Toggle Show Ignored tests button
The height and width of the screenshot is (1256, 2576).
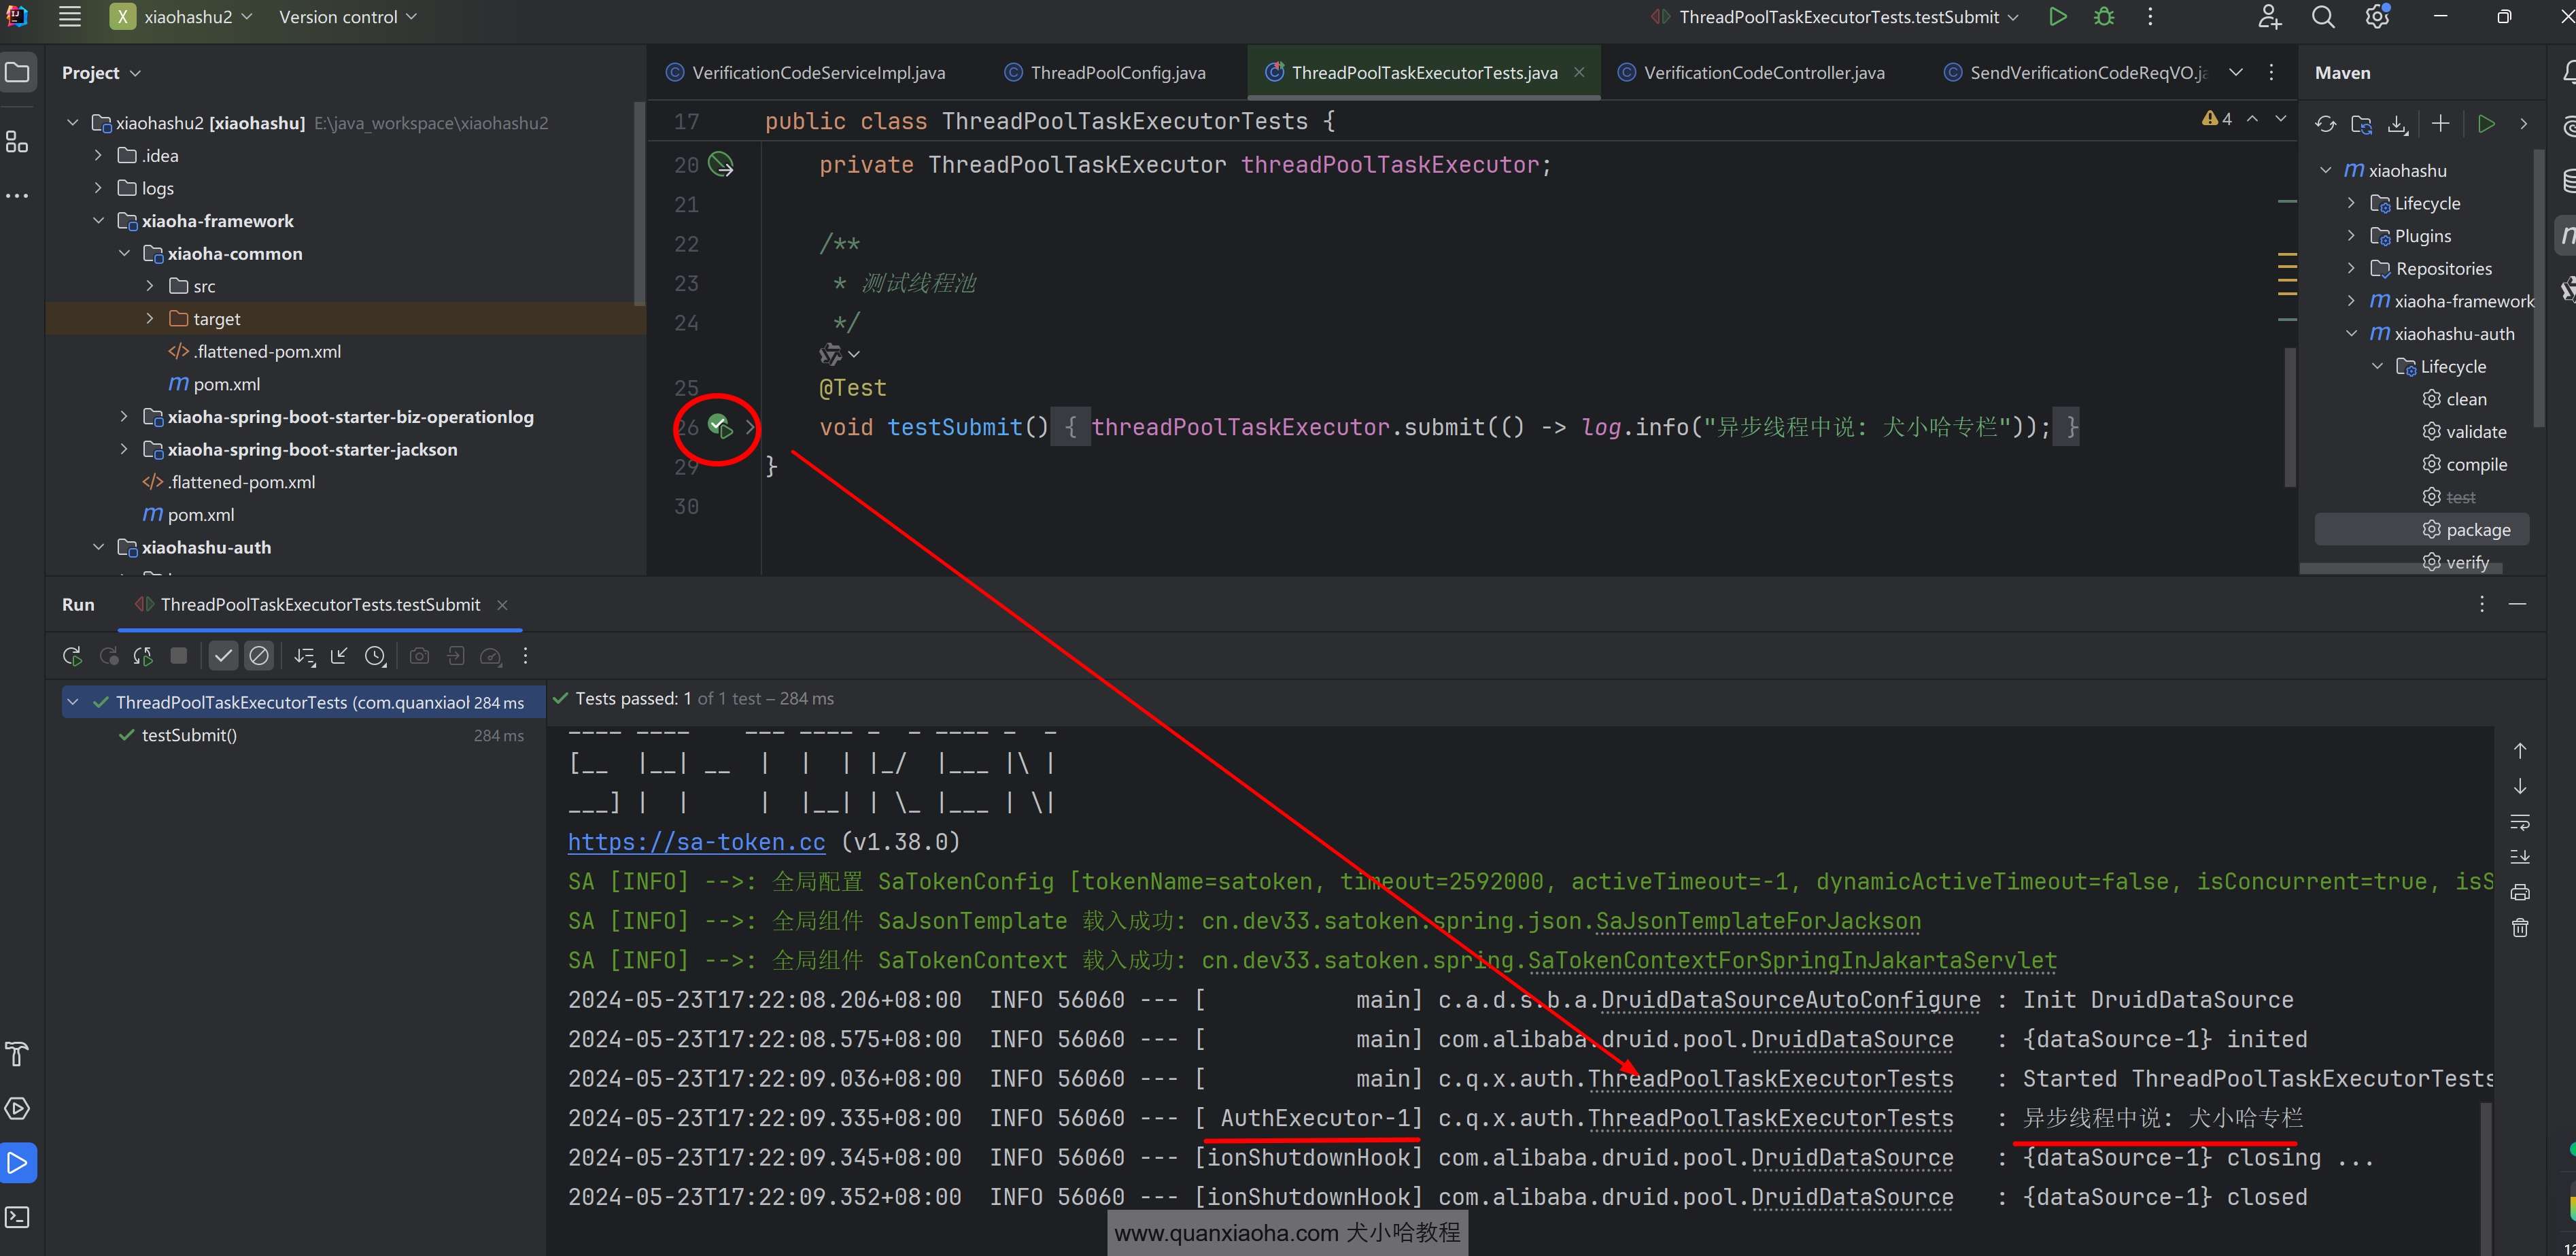pyautogui.click(x=259, y=656)
